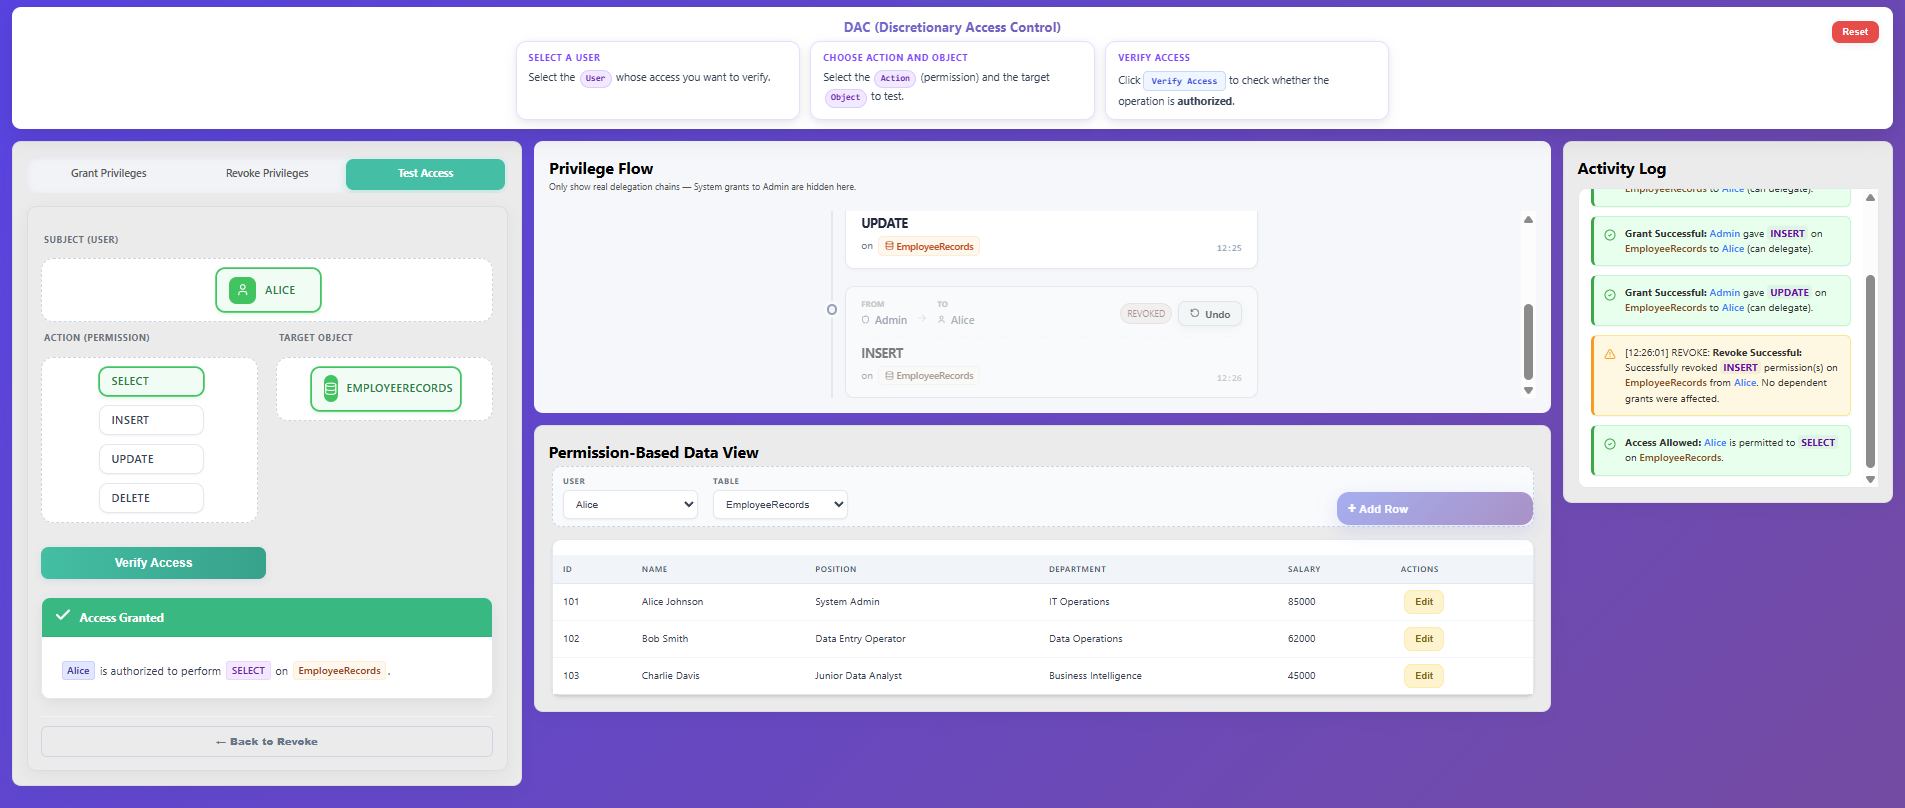
Task: Click the red Reset button
Action: (x=1855, y=32)
